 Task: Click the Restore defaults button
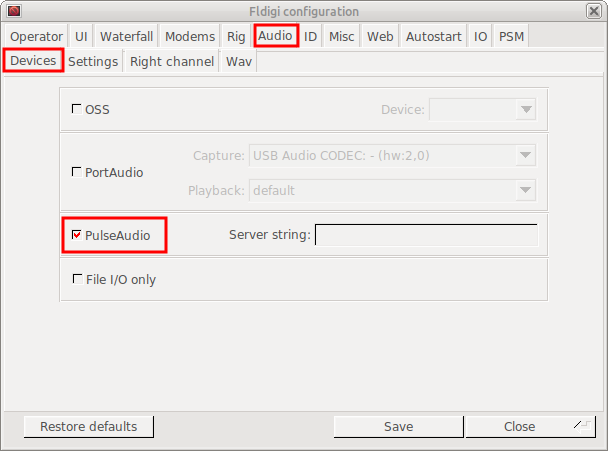pos(89,427)
